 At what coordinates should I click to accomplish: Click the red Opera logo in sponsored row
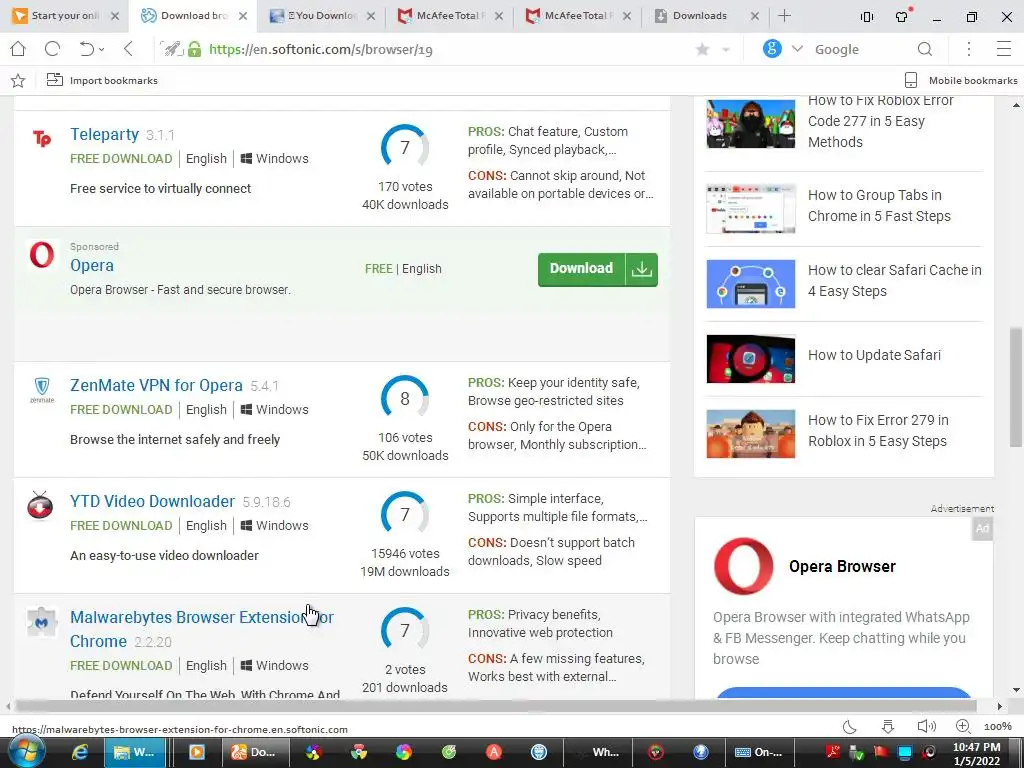tap(42, 255)
